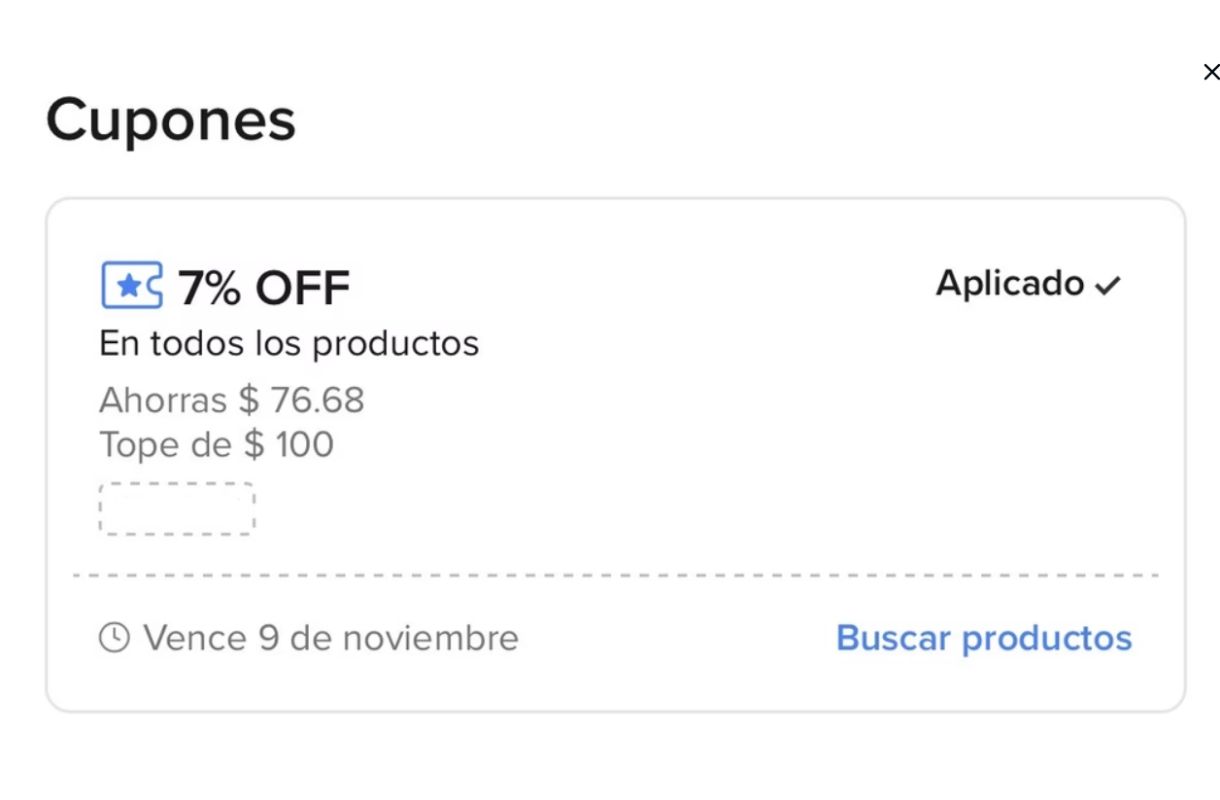The width and height of the screenshot is (1220, 800).
Task: Open the savings breakdown under Ahorras
Action: (232, 399)
